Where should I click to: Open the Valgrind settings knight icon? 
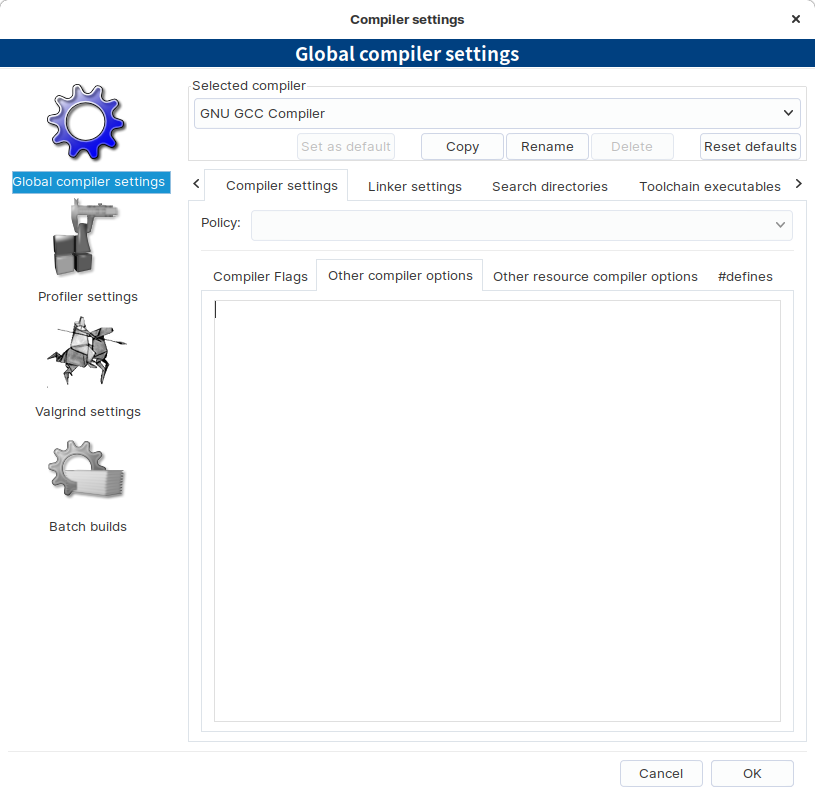coord(87,351)
